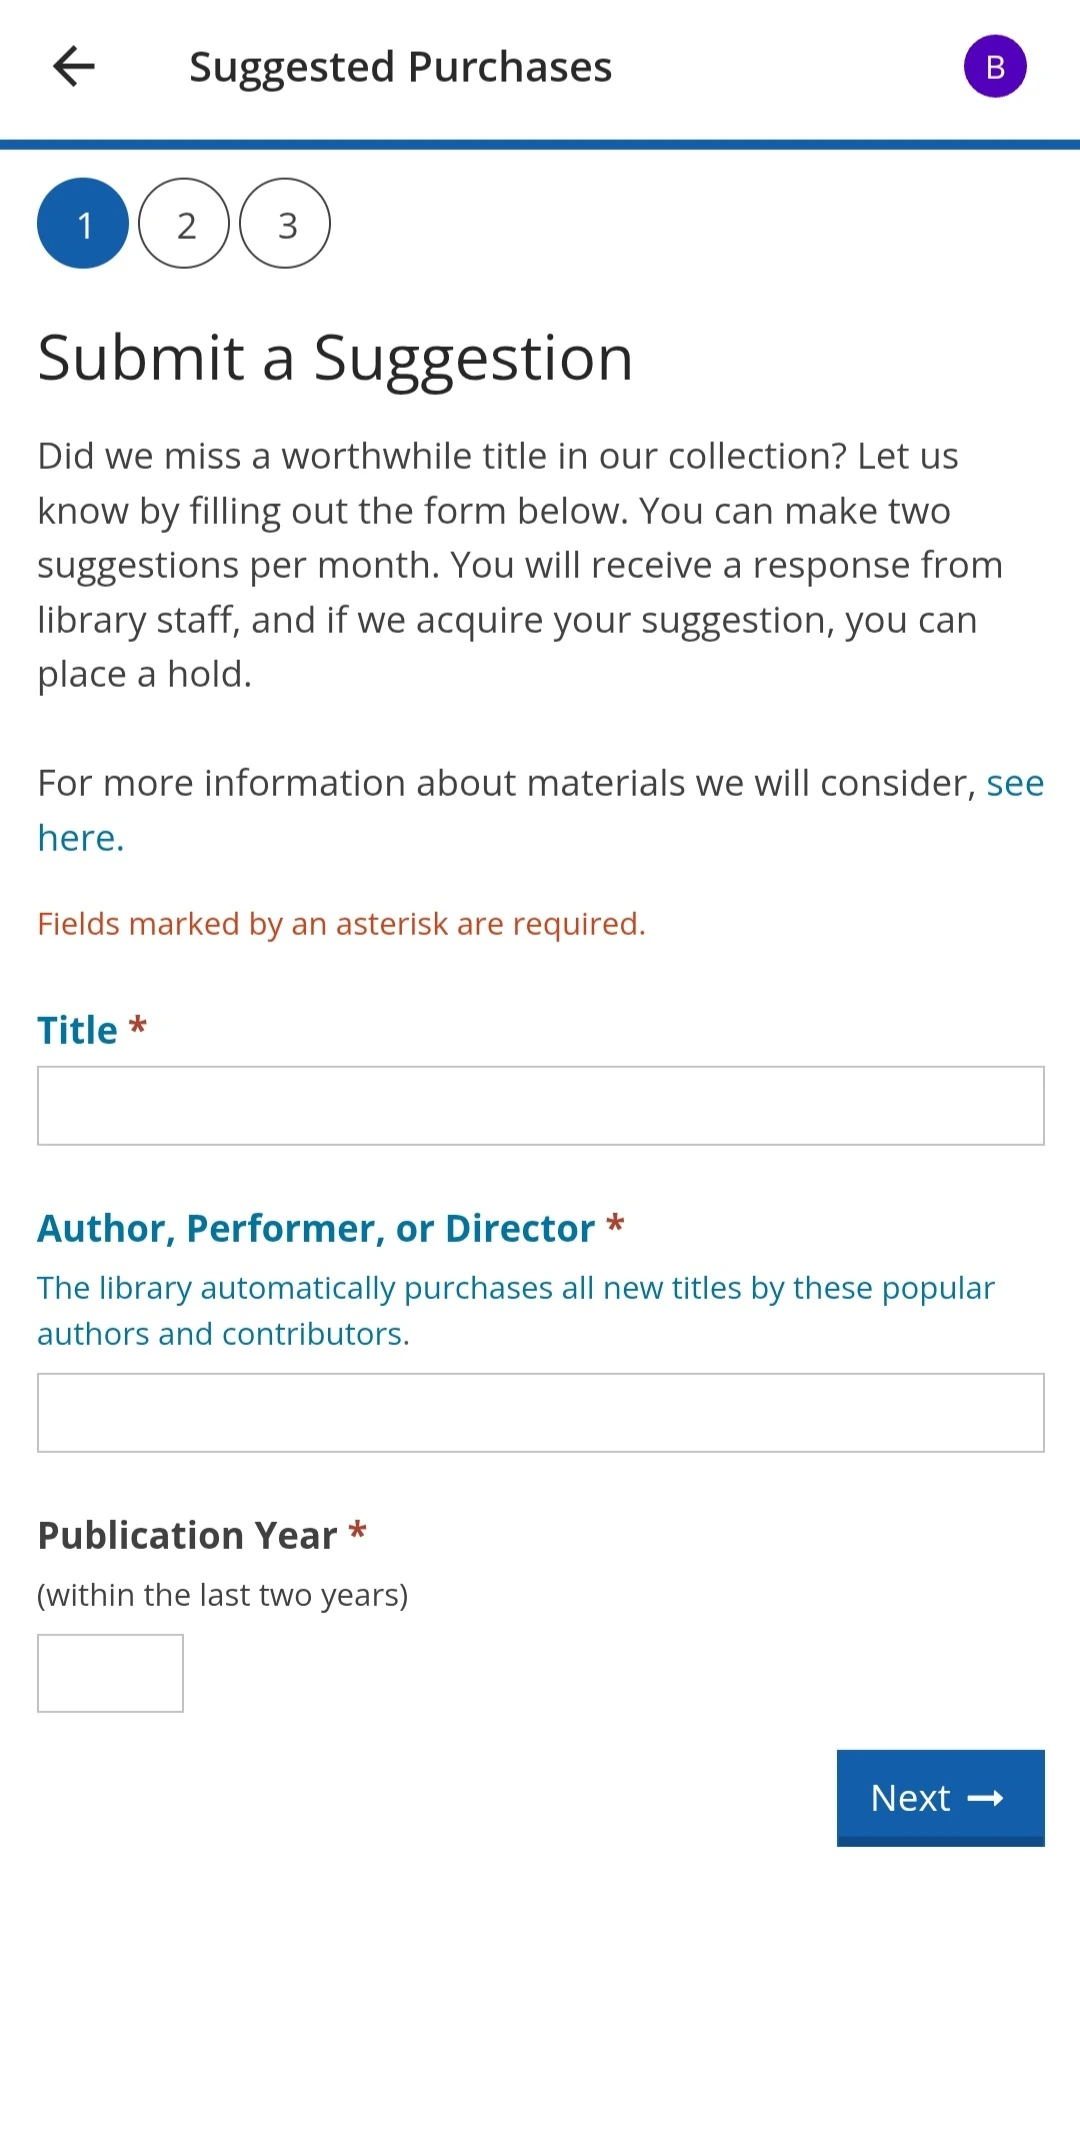This screenshot has width=1080, height=2151.
Task: Click the Submit a Suggestion heading
Action: pos(336,358)
